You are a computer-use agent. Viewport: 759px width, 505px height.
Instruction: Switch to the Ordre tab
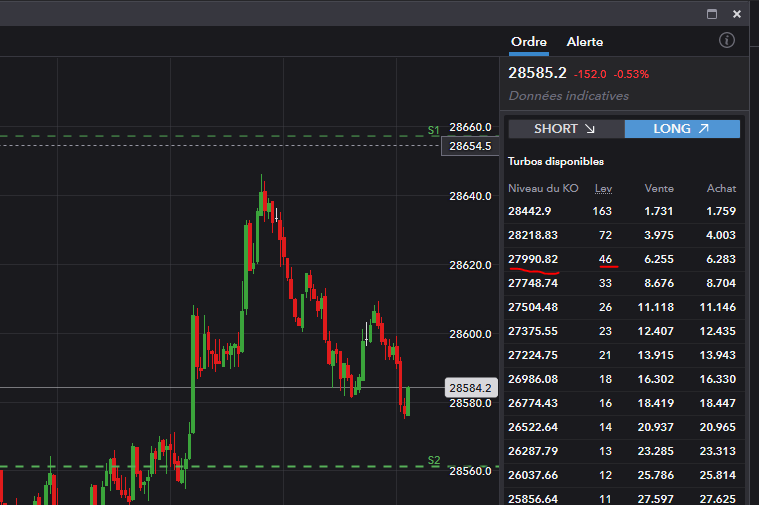click(x=528, y=42)
